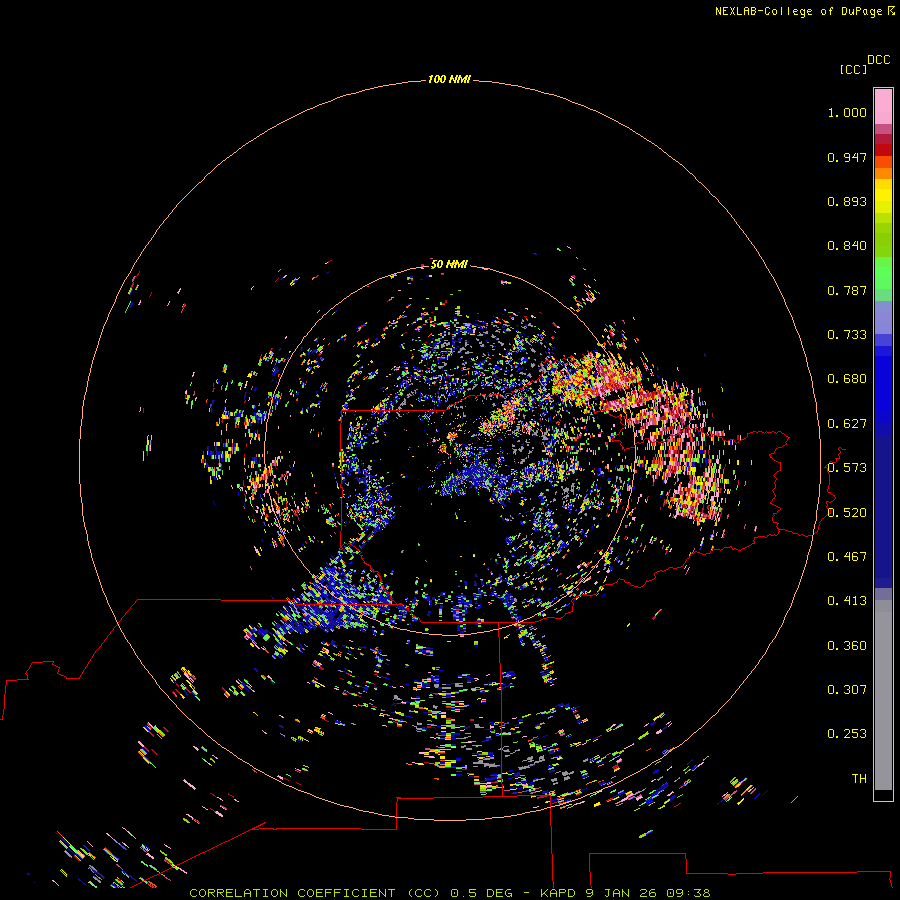
Task: Click the 0.307 scale label
Action: tap(847, 690)
